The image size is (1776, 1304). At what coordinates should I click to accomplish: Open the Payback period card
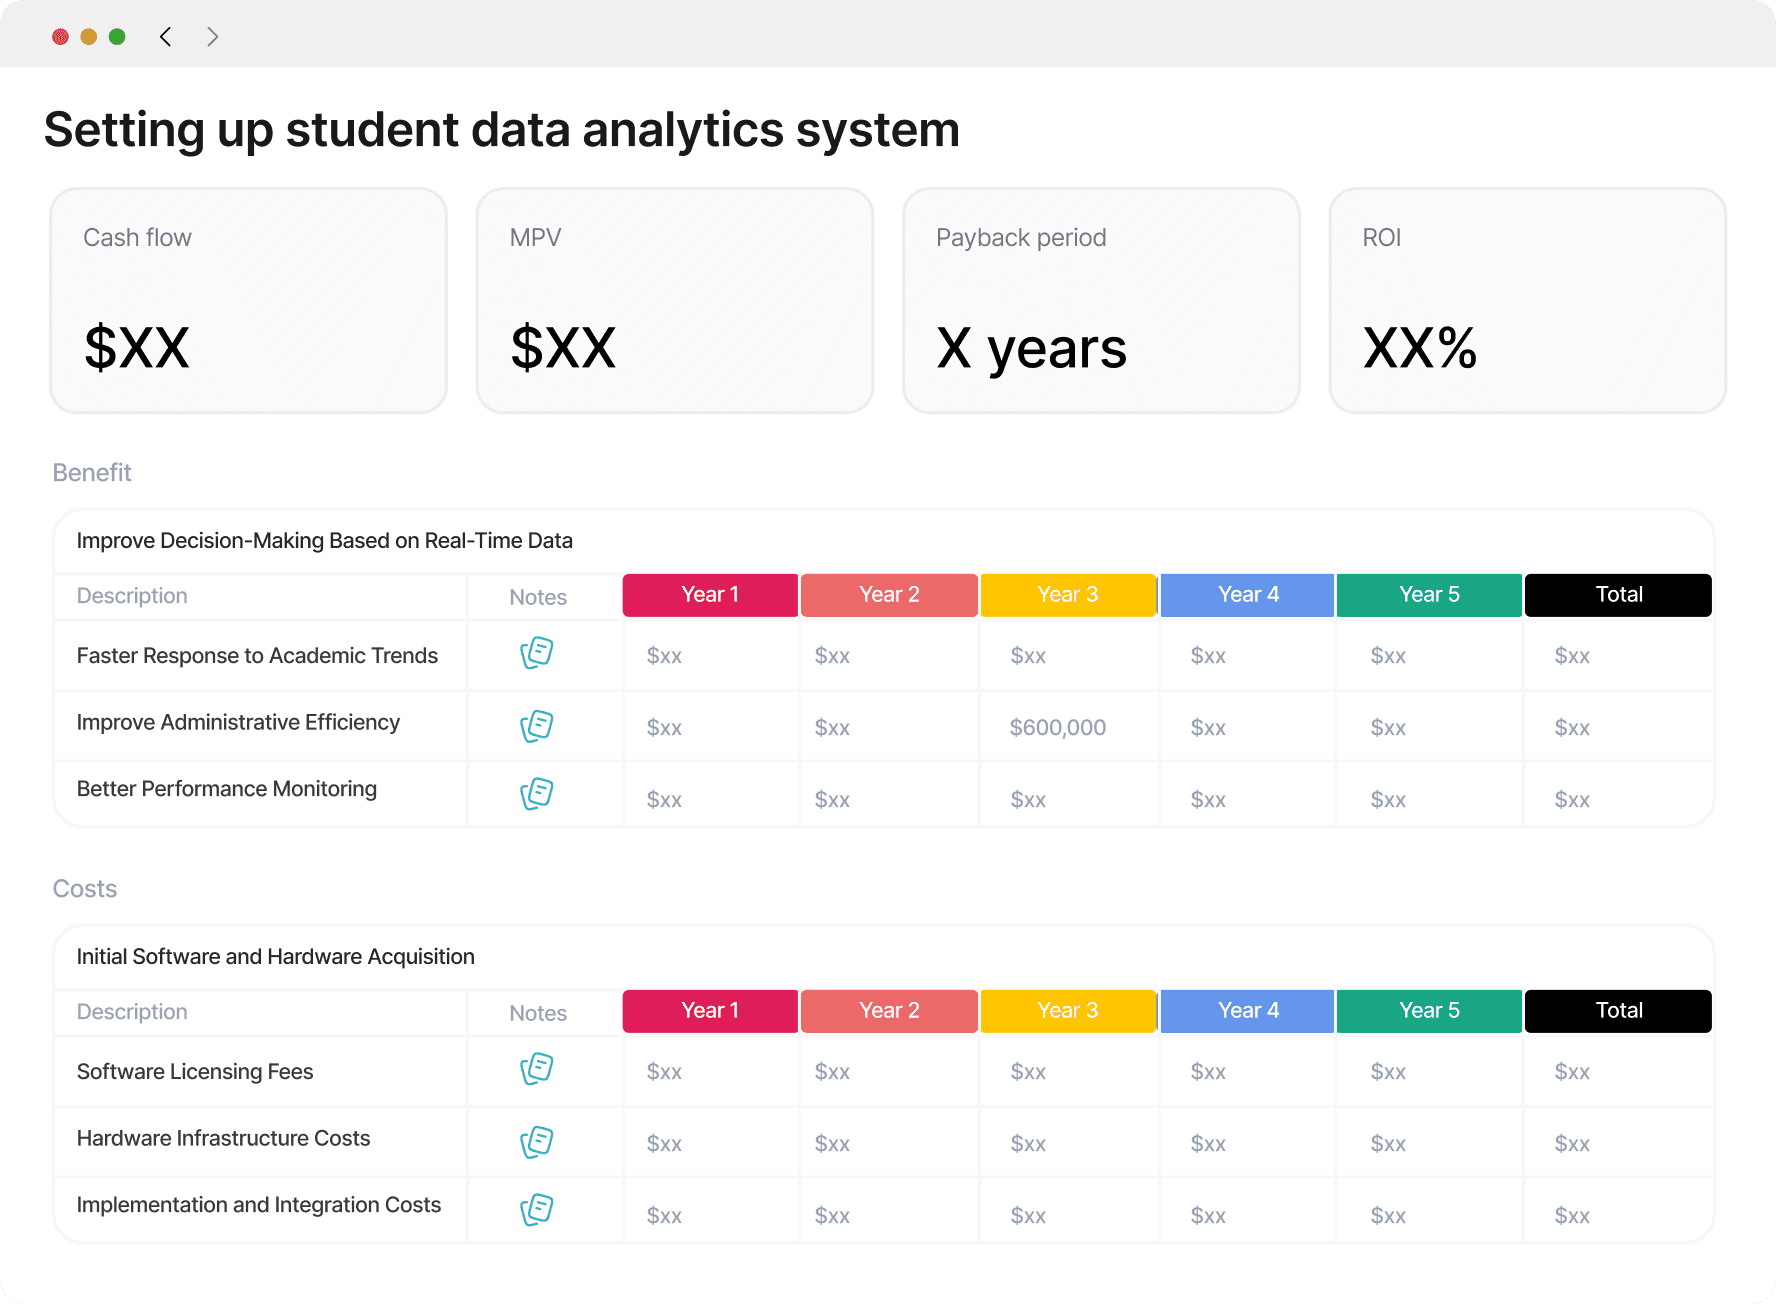(x=1101, y=300)
